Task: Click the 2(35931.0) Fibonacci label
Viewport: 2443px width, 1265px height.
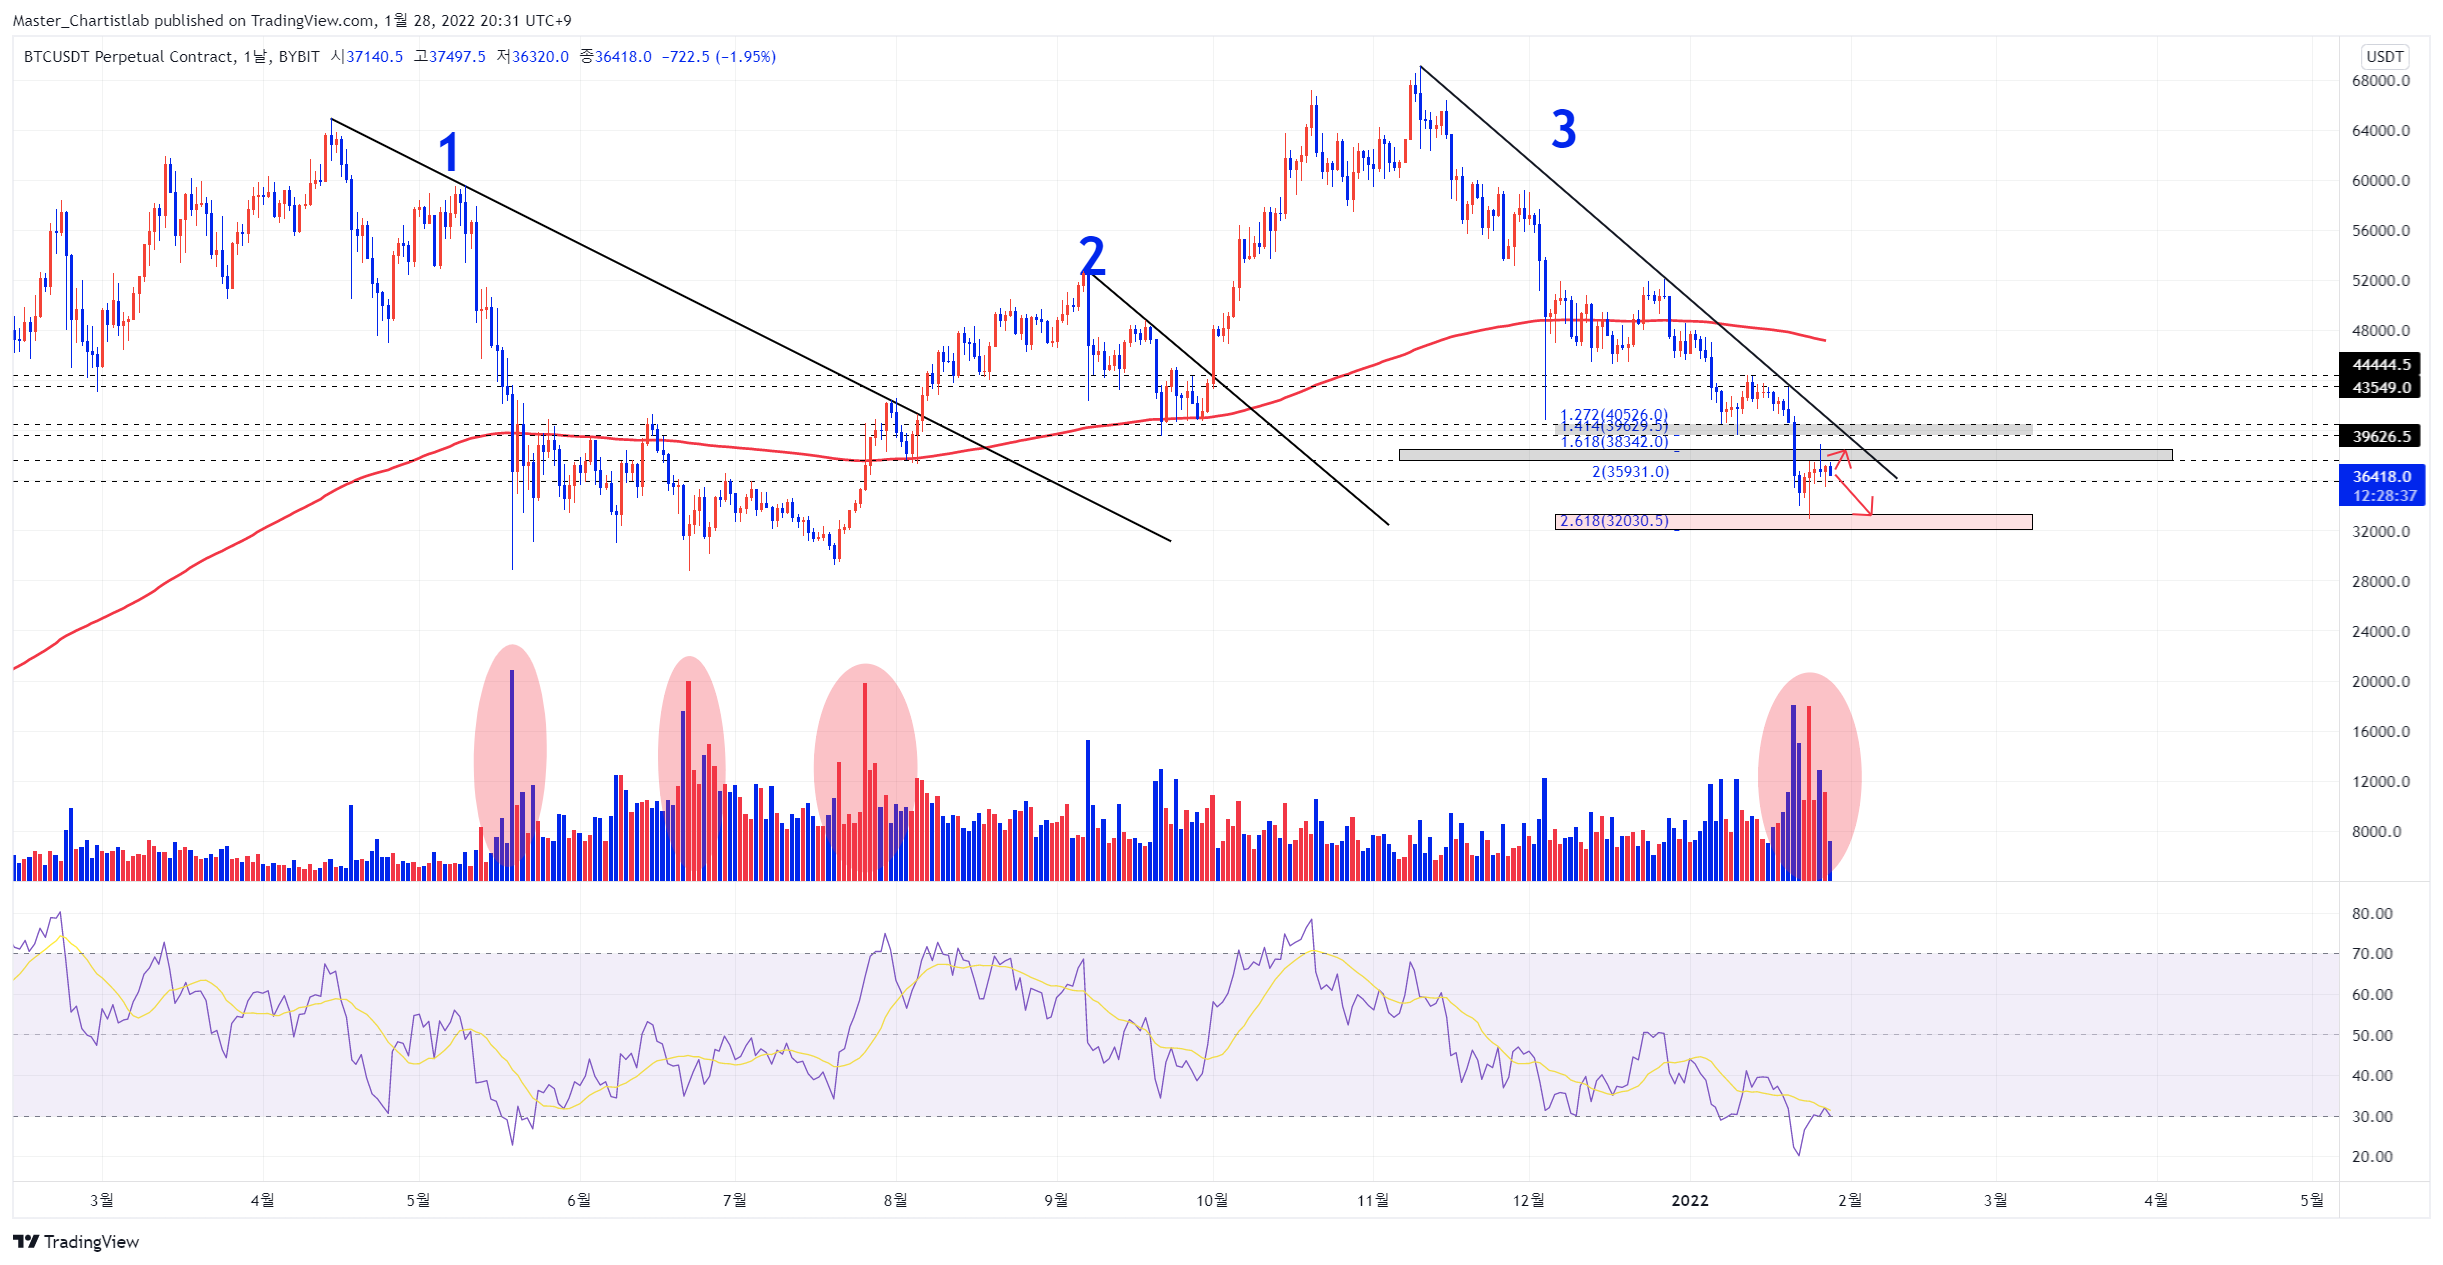Action: pyautogui.click(x=1630, y=472)
